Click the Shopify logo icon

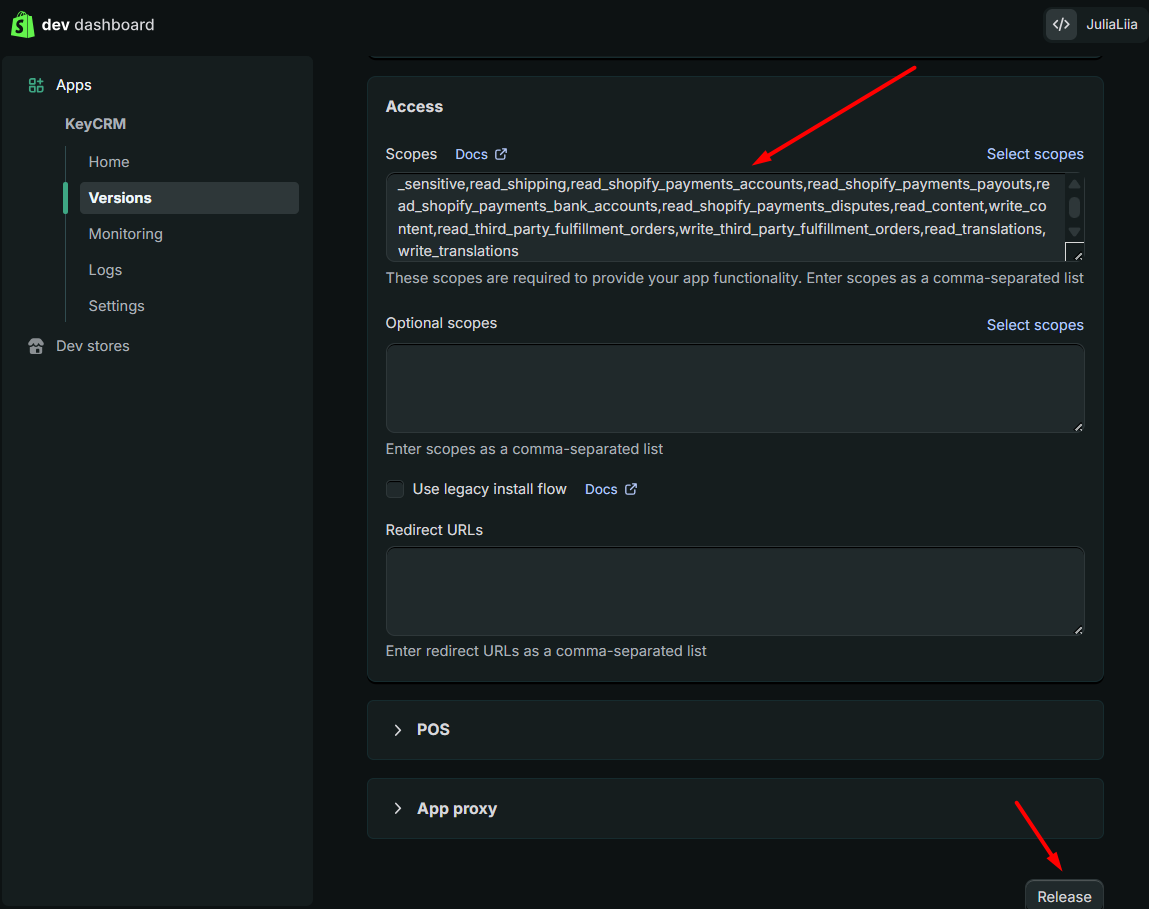coord(22,25)
